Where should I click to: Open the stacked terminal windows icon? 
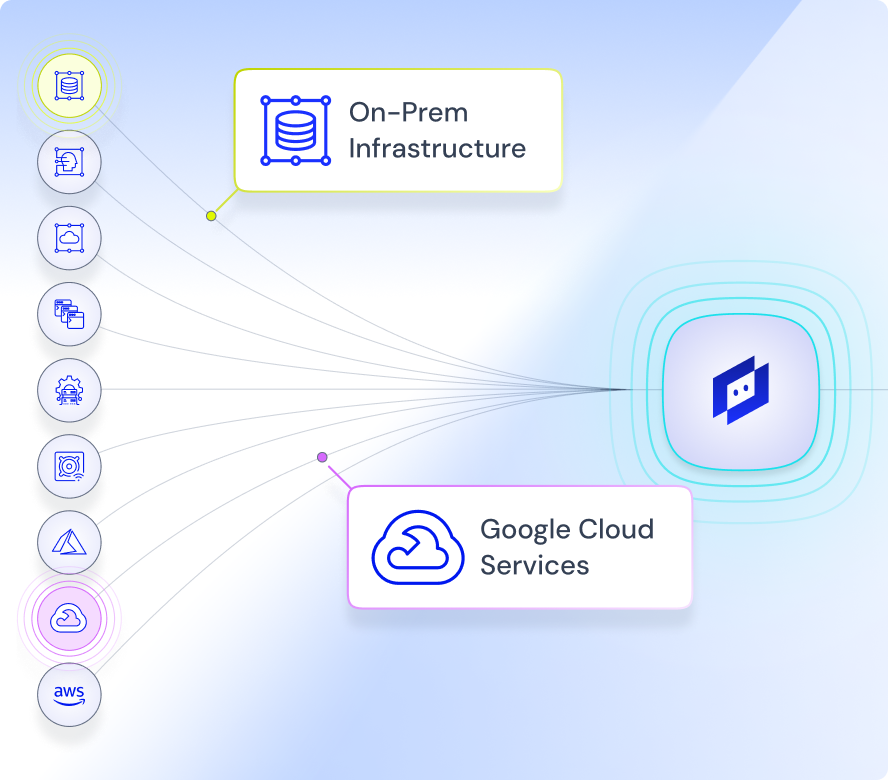point(69,314)
